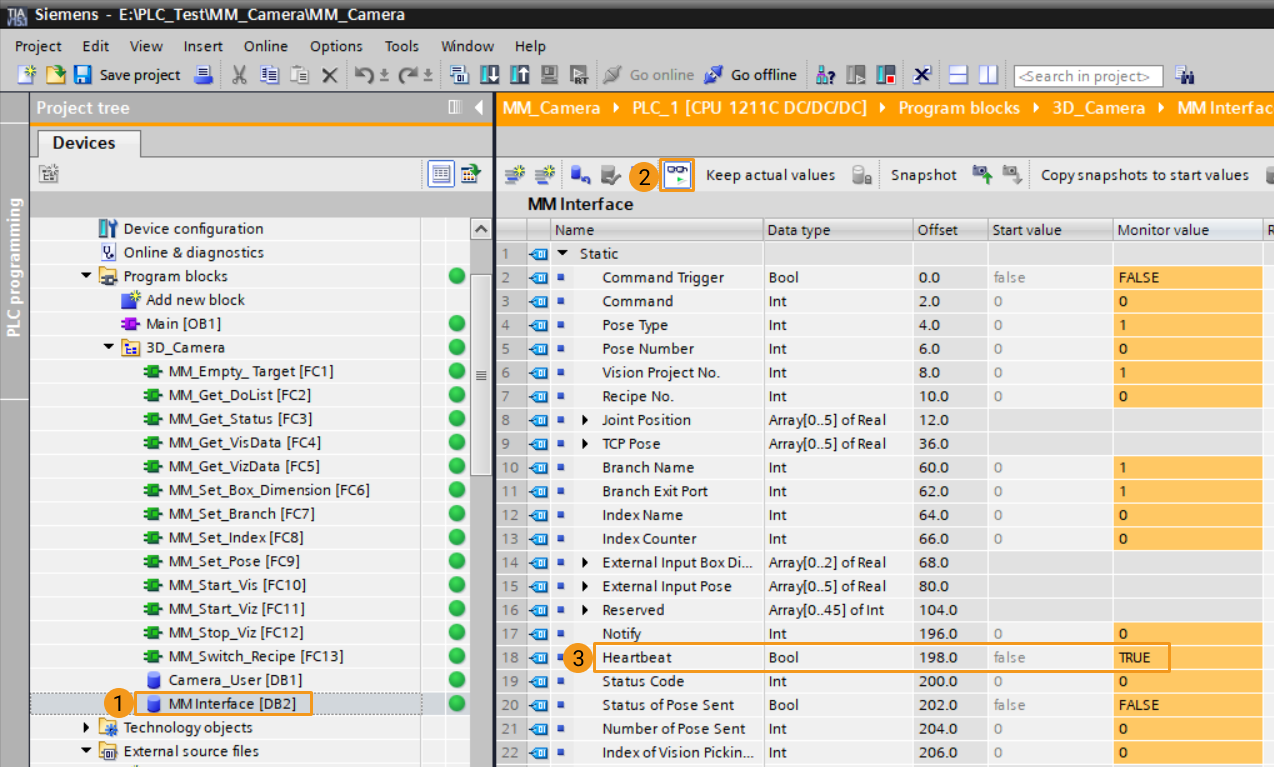Click Copy snapshots to start values

(1144, 175)
